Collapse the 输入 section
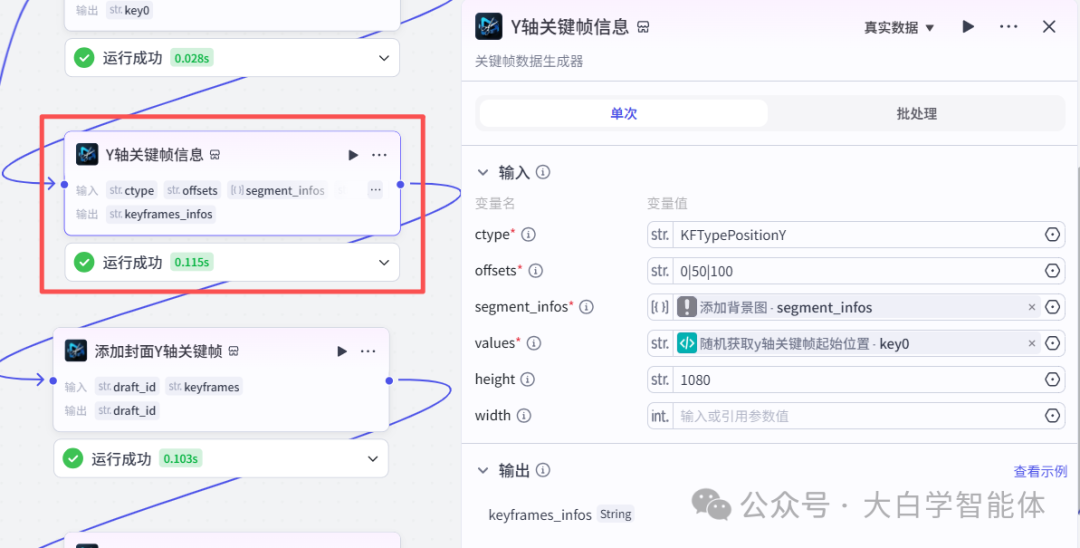1080x548 pixels. (483, 172)
